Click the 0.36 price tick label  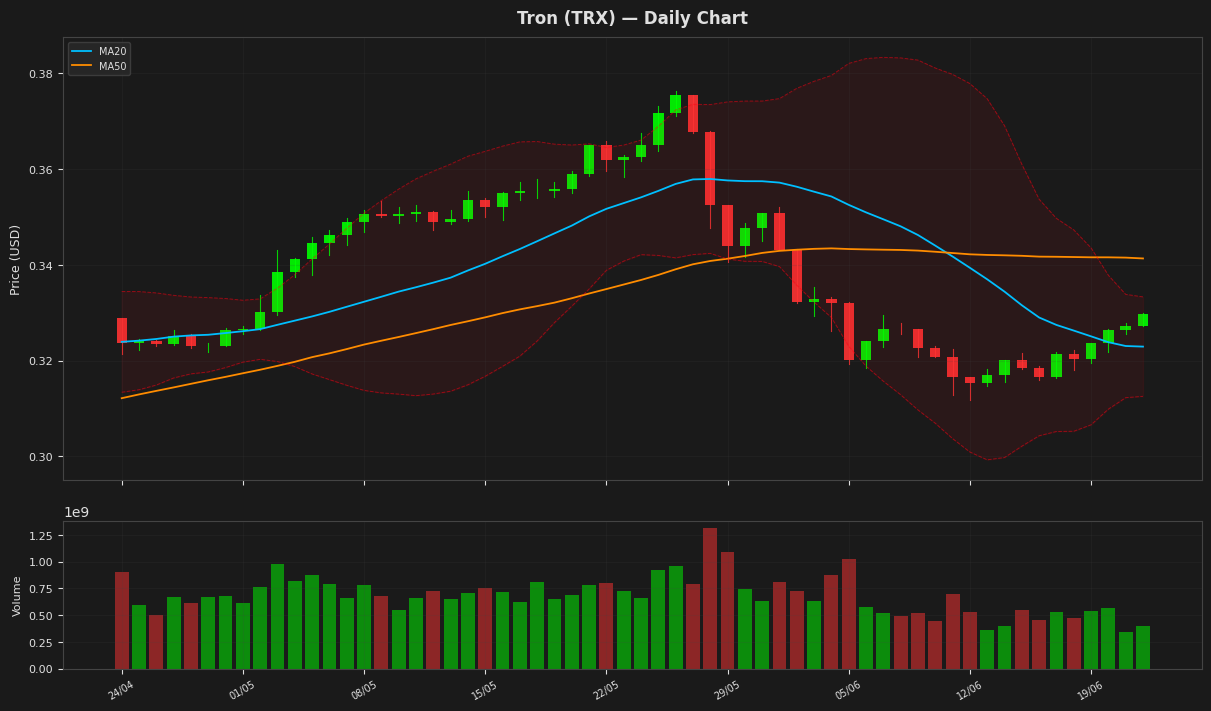[41, 170]
